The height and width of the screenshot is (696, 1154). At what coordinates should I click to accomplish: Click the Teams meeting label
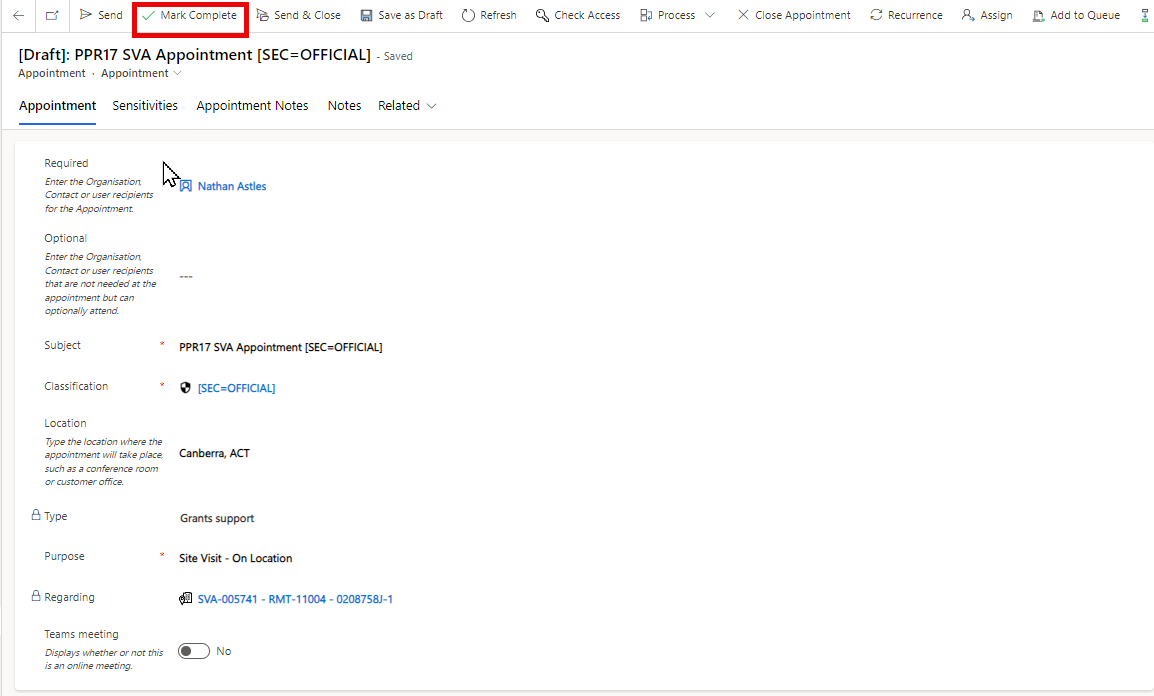pos(81,634)
